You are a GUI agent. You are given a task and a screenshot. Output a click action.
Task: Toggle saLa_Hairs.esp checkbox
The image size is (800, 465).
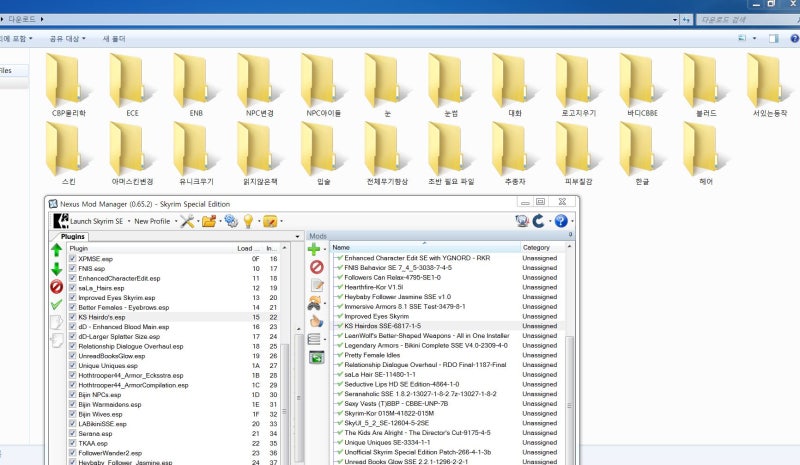(x=72, y=287)
